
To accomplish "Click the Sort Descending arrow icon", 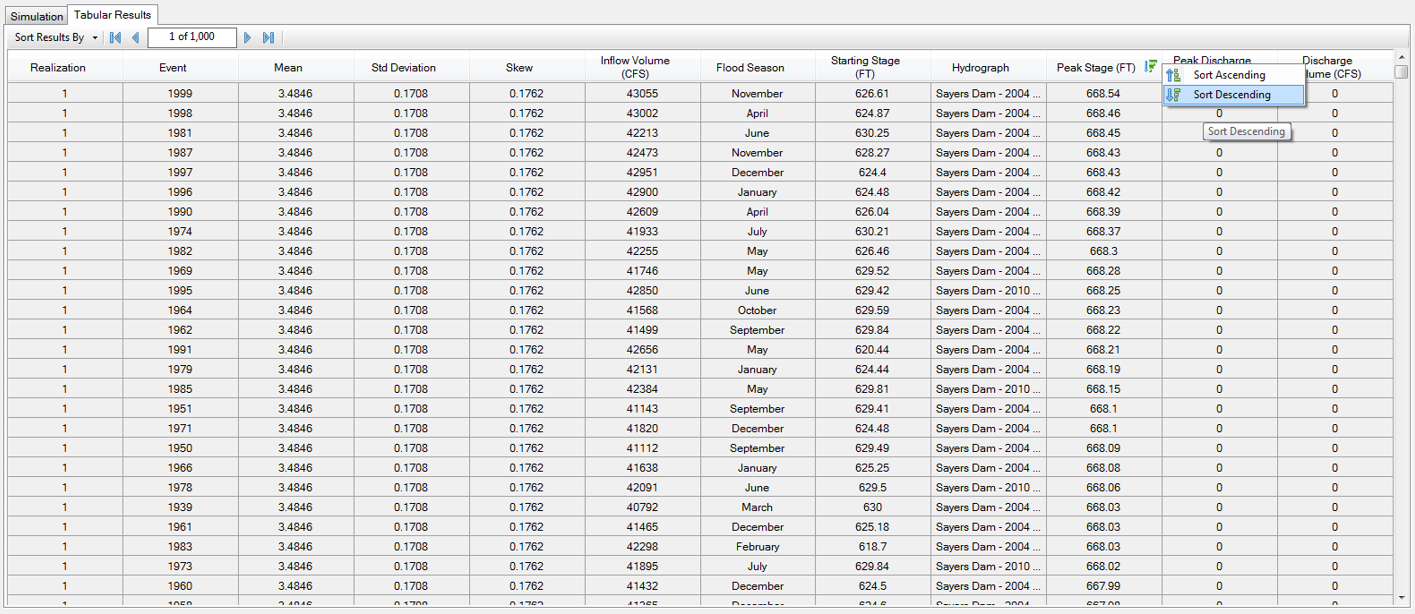I will 1173,96.
